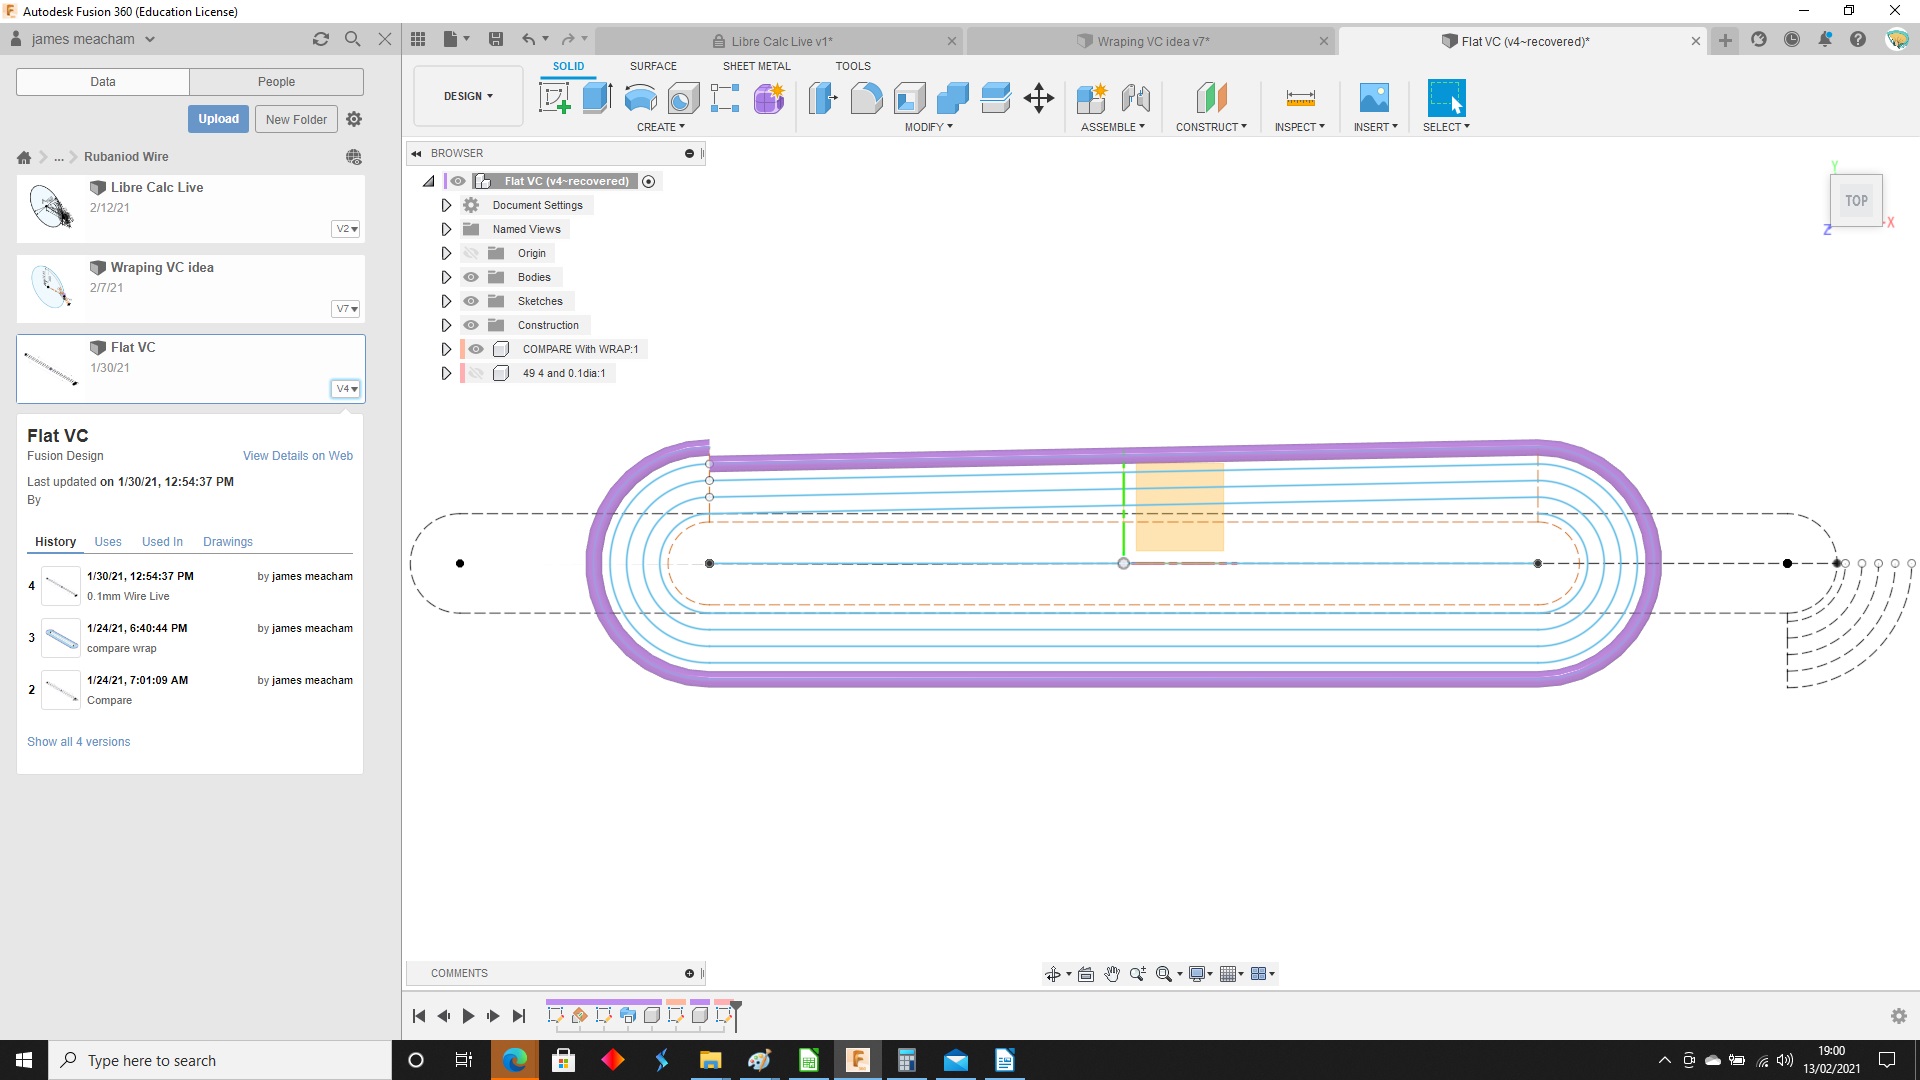
Task: Open the People tab in data panel
Action: [x=276, y=82]
